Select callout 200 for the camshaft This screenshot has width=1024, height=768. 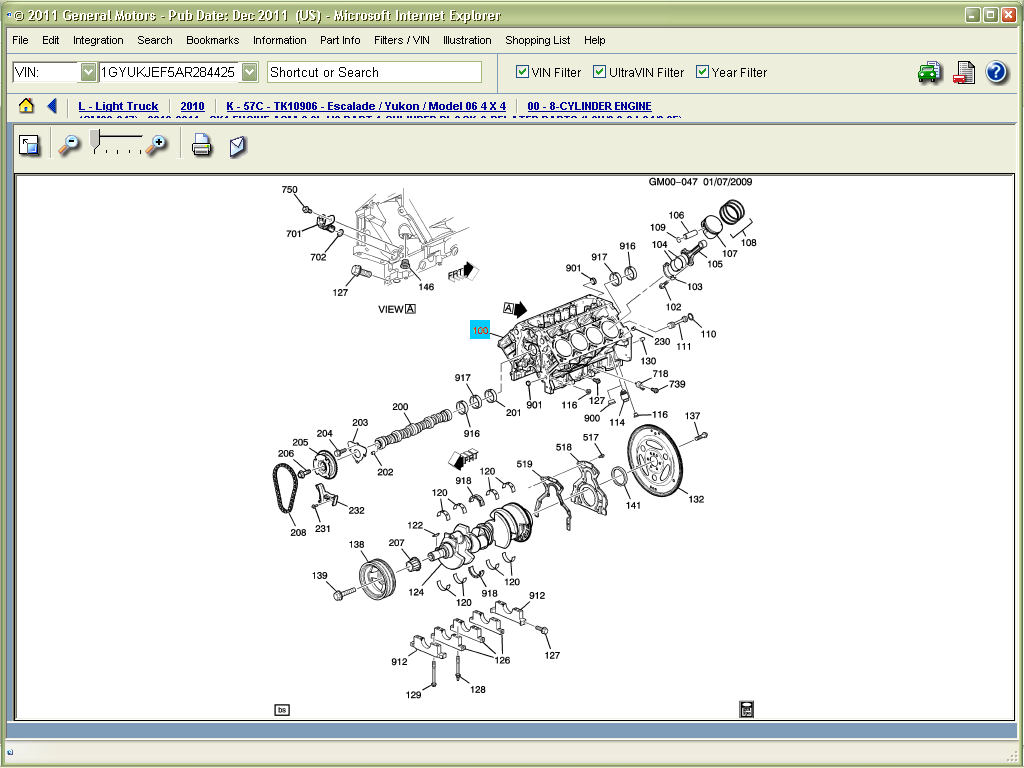[400, 406]
